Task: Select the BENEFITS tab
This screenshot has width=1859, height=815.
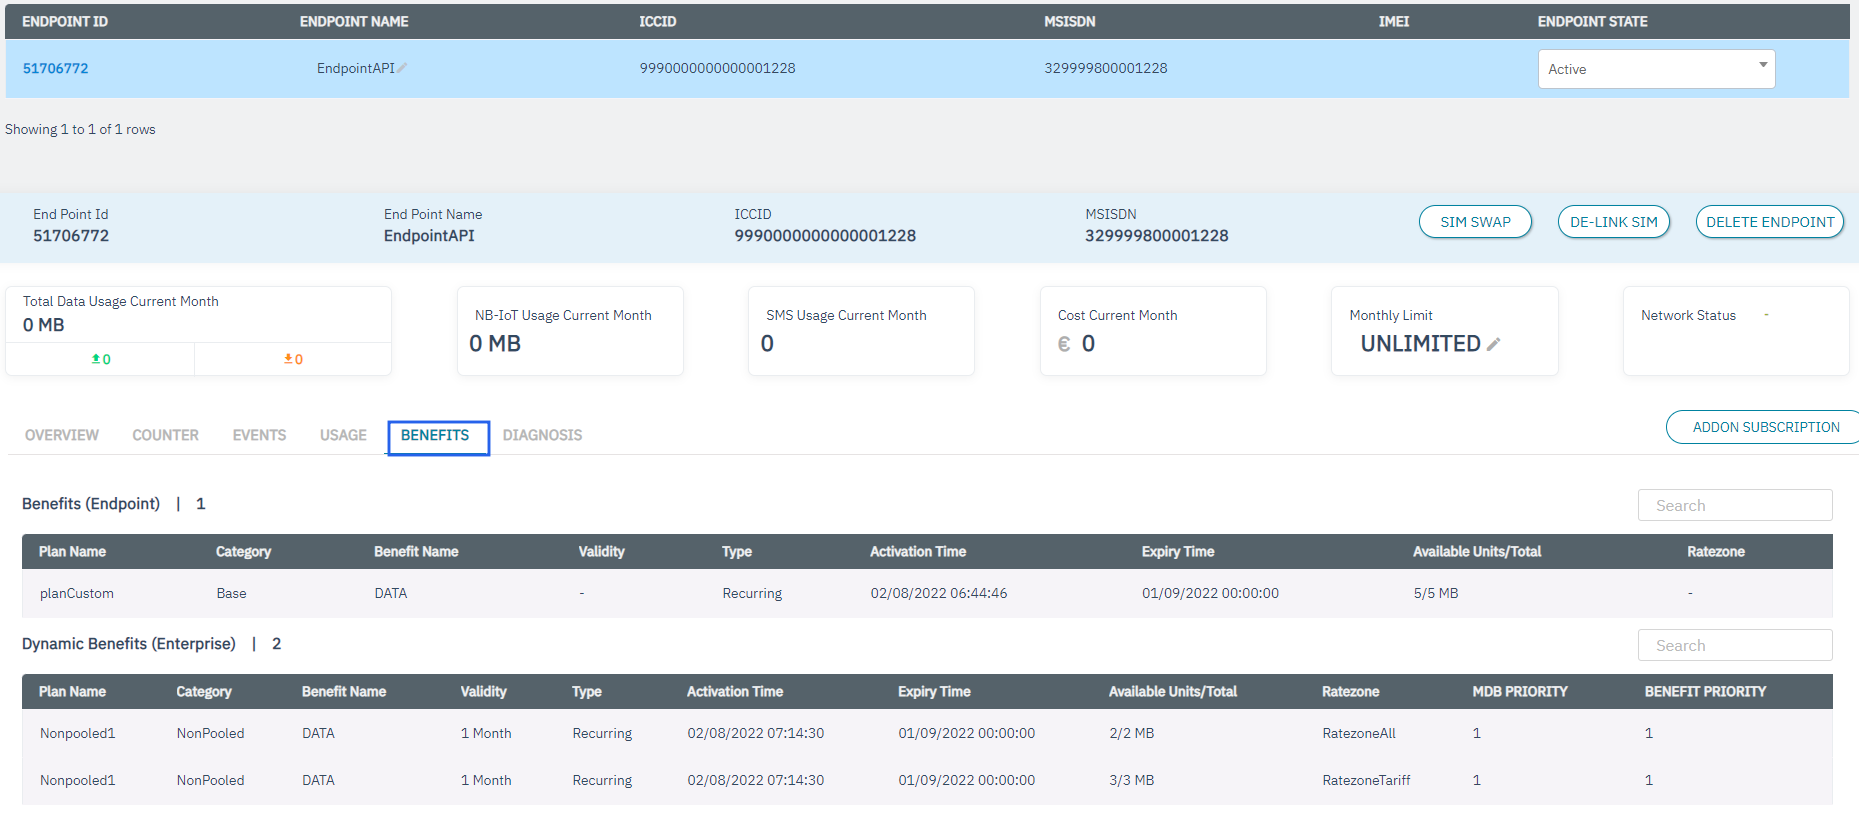Action: click(435, 436)
